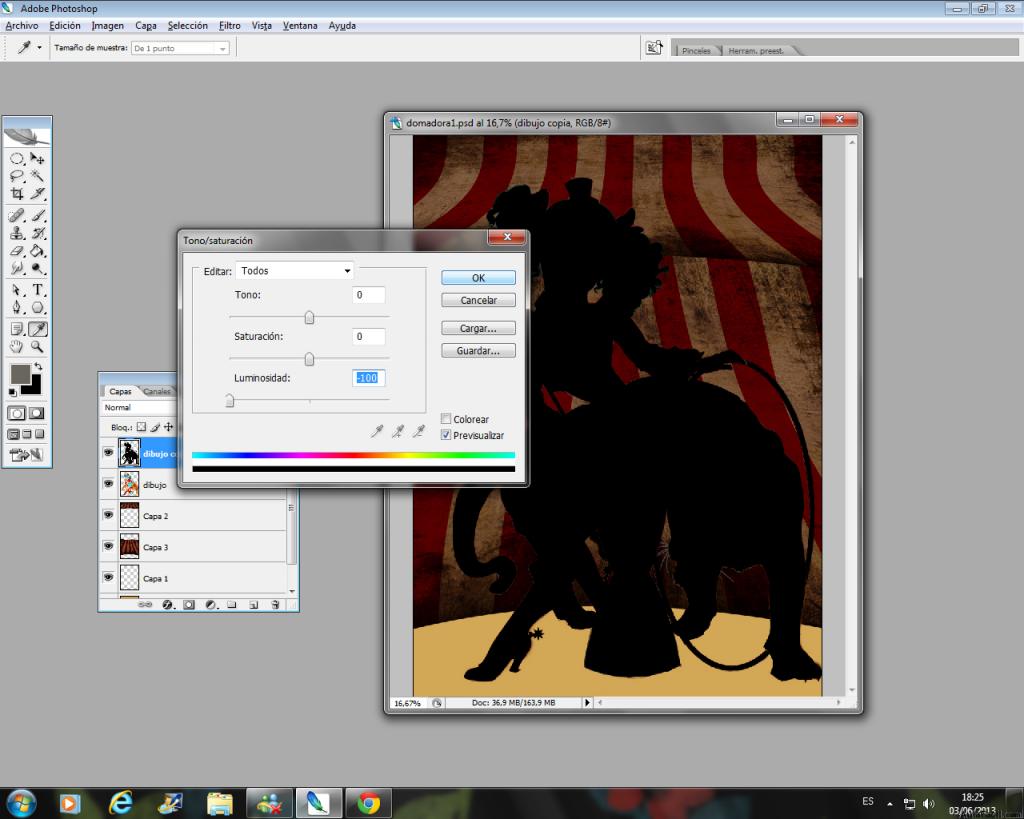Show hidden system tray icons
Screen dimensions: 1024x819
coord(889,803)
